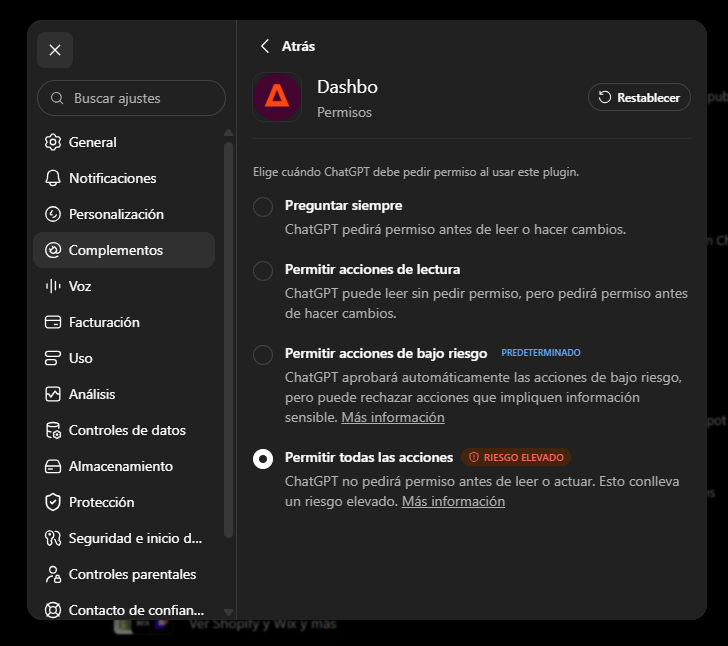Click the Controles parentales person icon
728x646 pixels.
(x=53, y=574)
